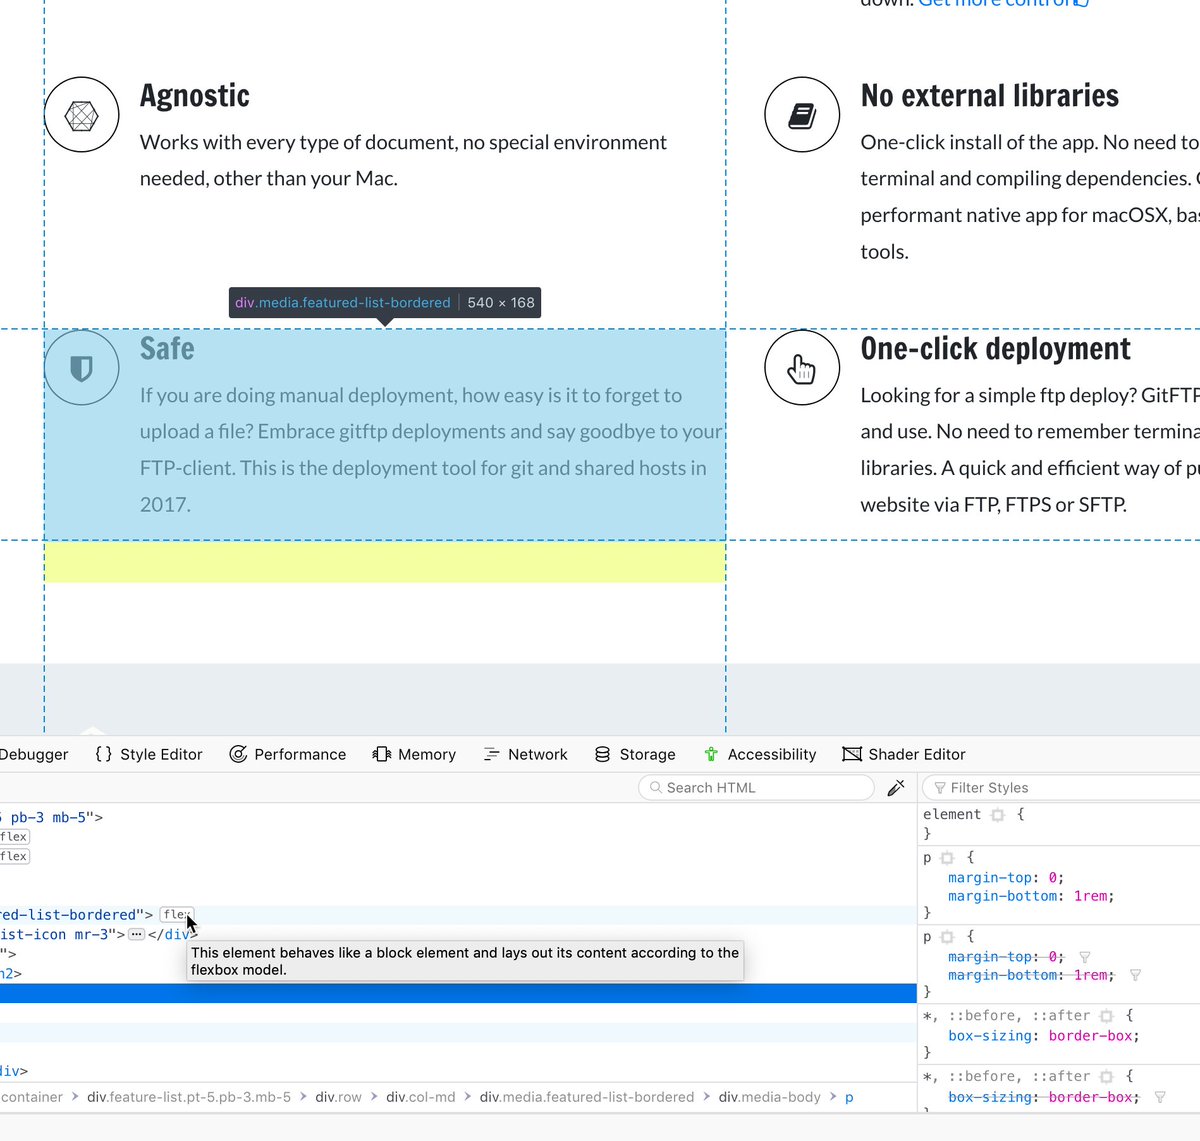Viewport: 1200px width, 1141px height.
Task: Click the highlighted selected row in markup view
Action: click(x=458, y=993)
